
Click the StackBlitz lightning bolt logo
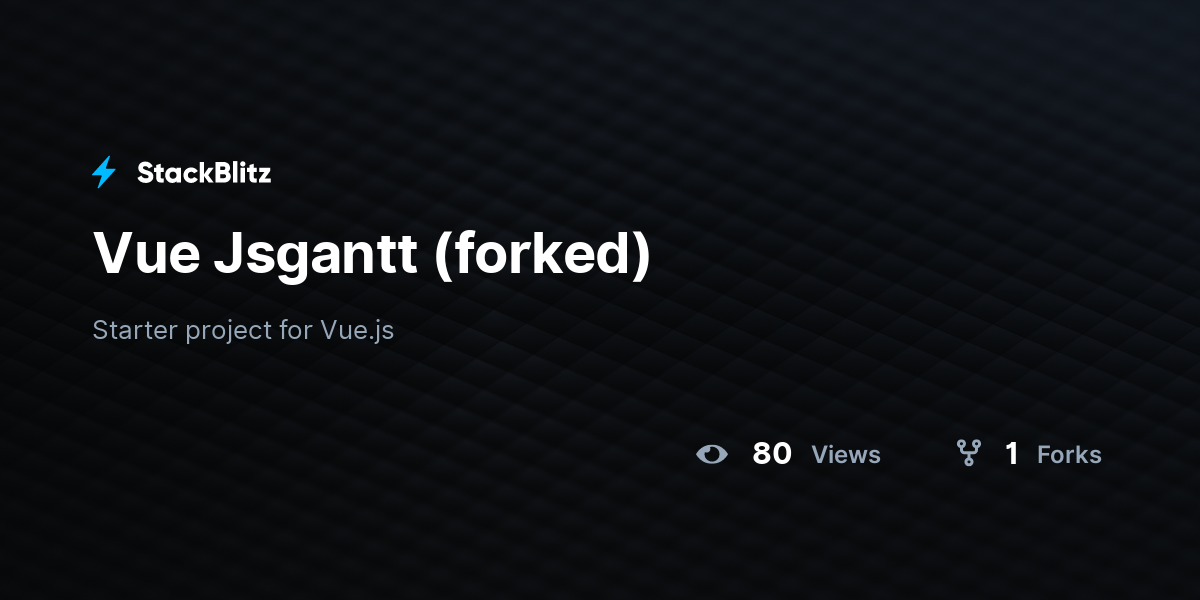pyautogui.click(x=104, y=172)
